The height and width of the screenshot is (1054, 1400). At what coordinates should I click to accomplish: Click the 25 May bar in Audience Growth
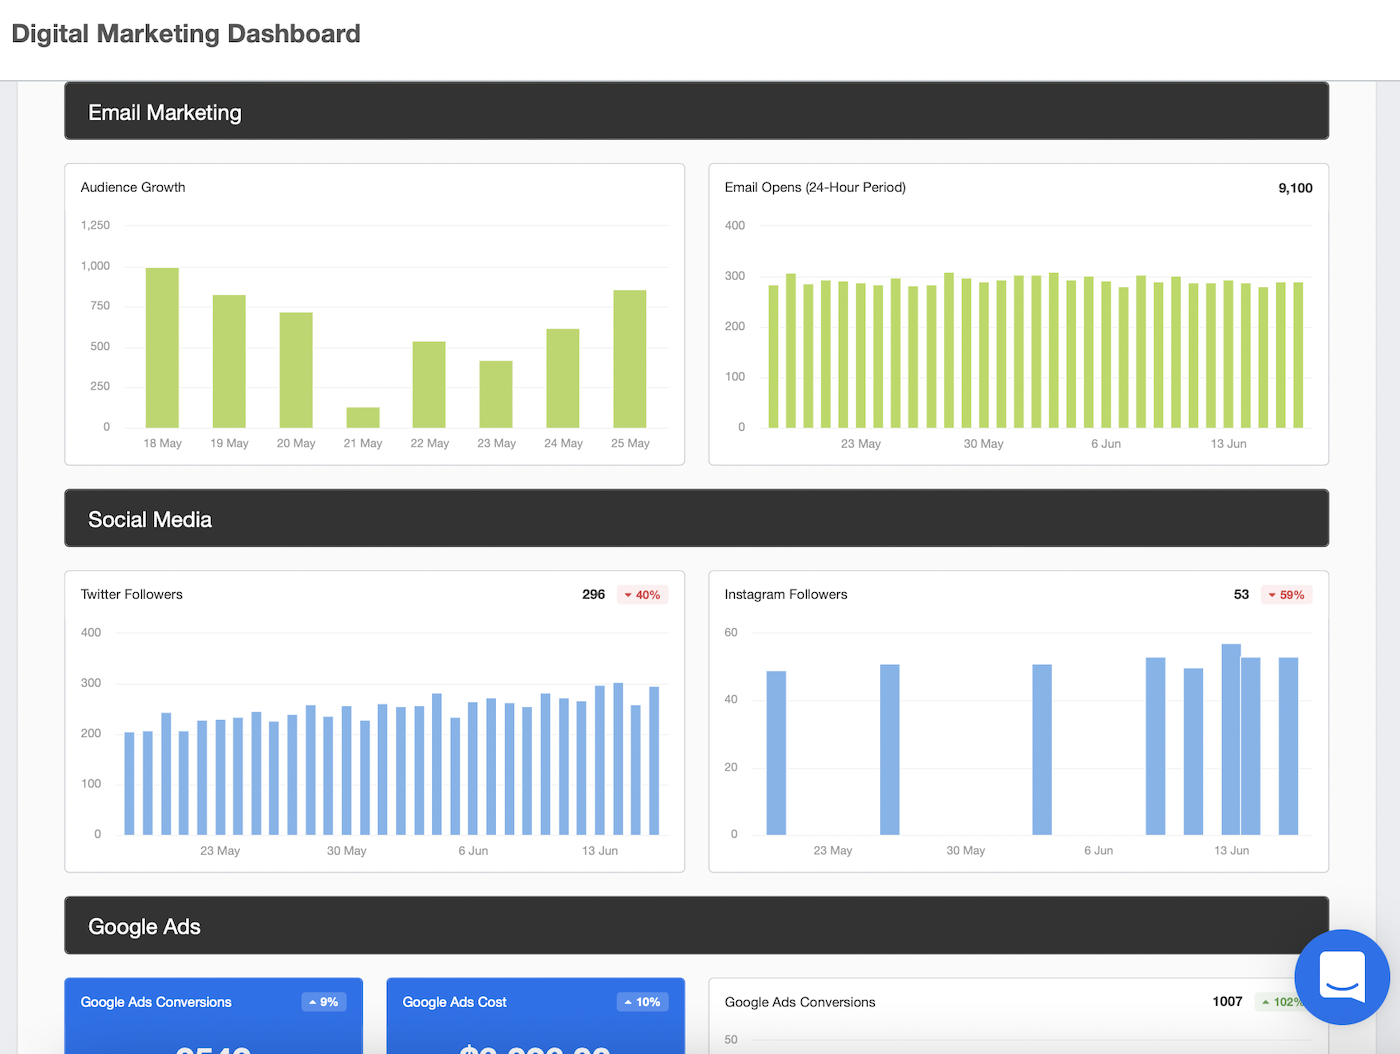pos(630,359)
